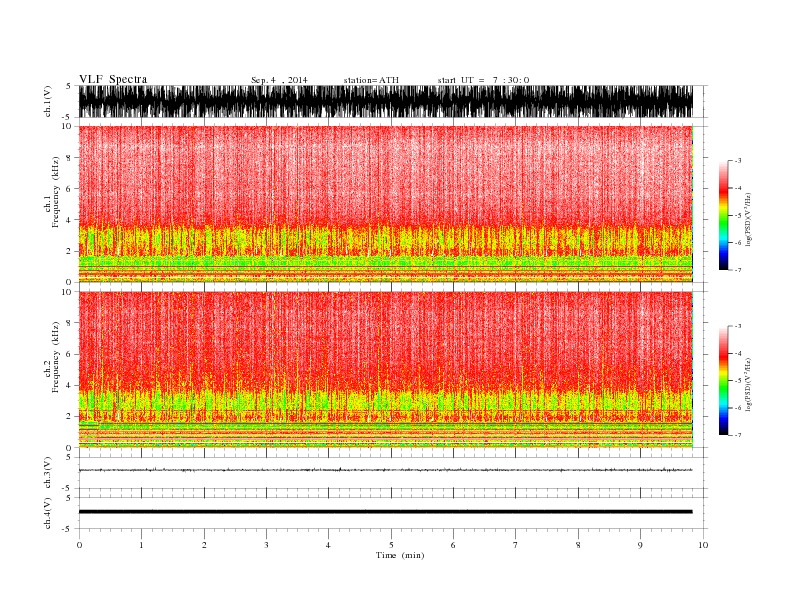Click the "-5" tick on ch.2 colorbar
This screenshot has height=612, width=792.
738,380
